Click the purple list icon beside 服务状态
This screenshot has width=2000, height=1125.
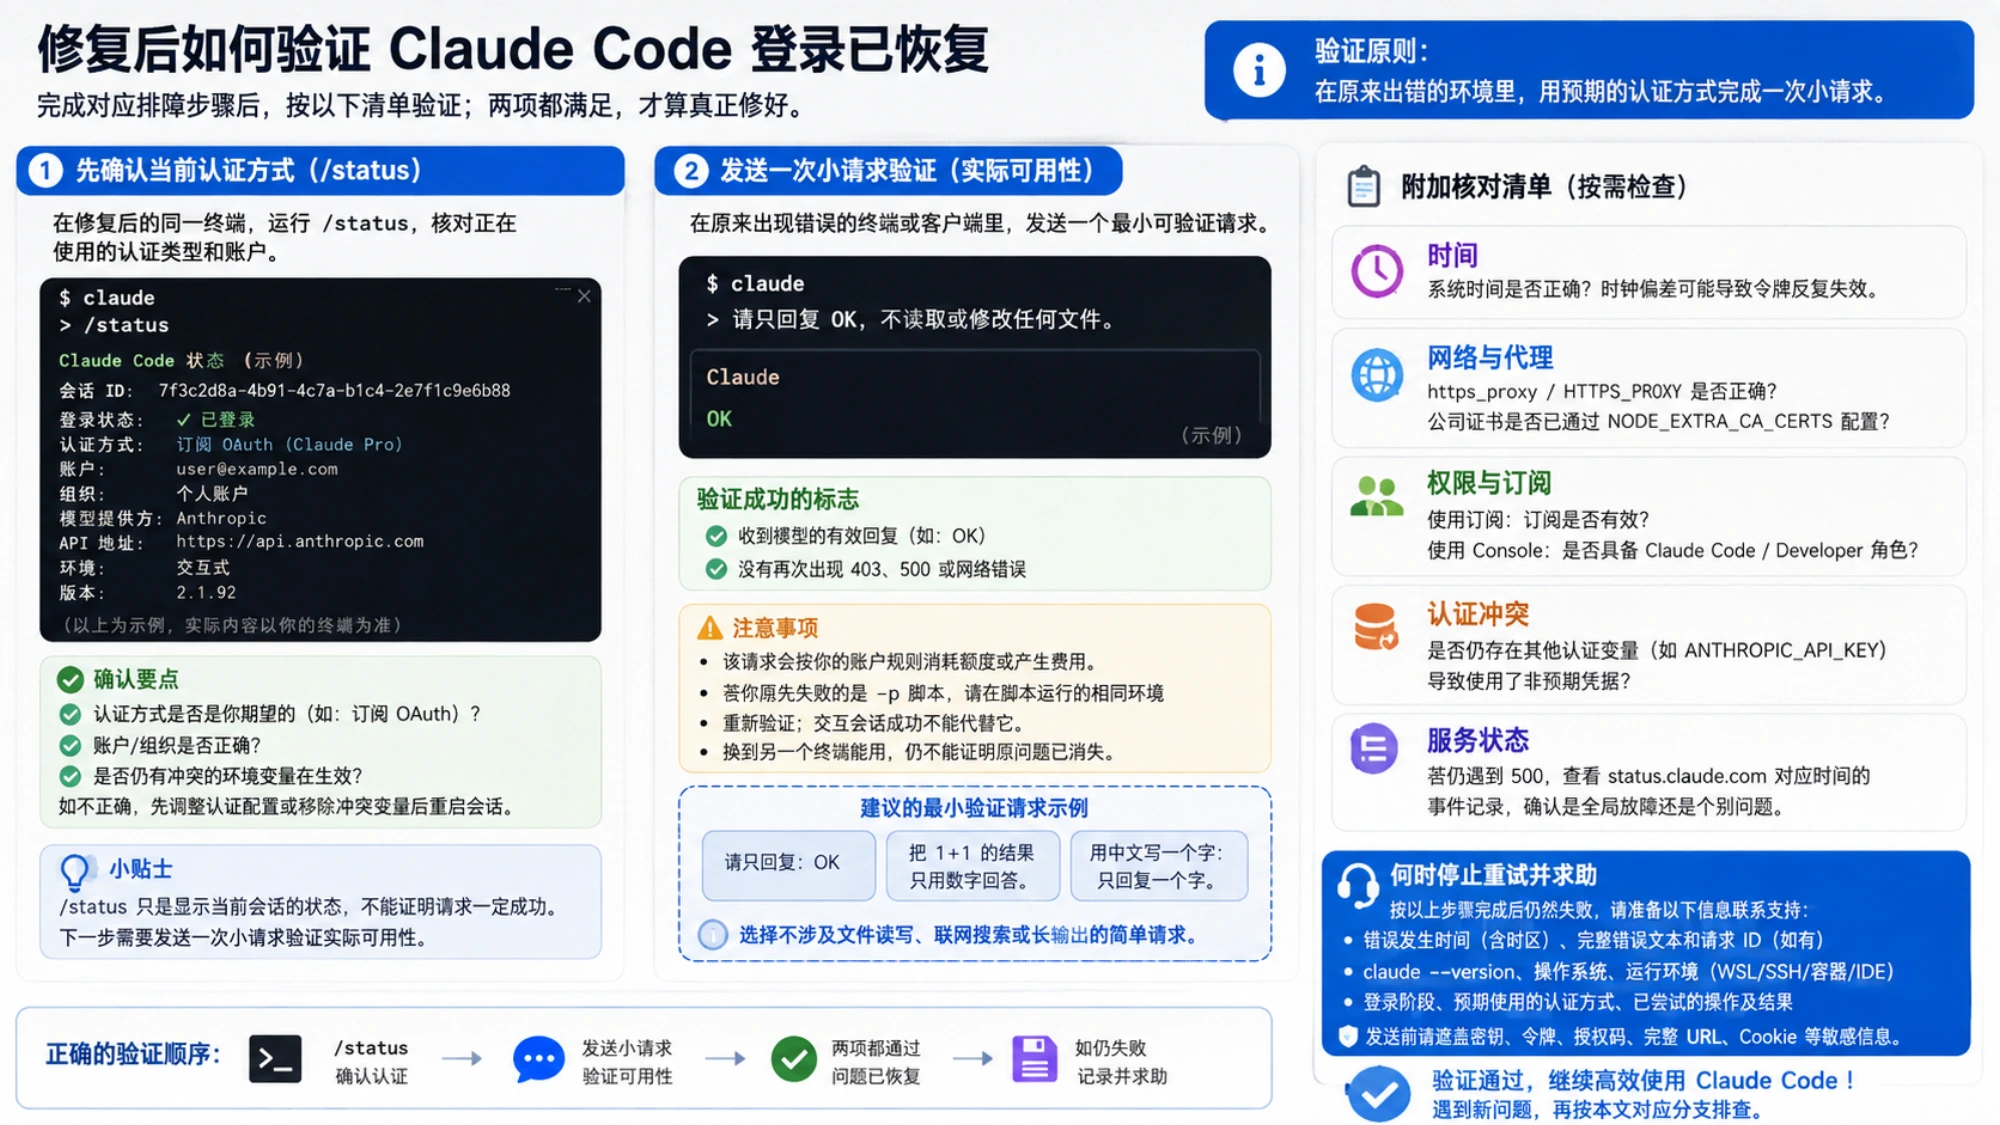coord(1374,748)
